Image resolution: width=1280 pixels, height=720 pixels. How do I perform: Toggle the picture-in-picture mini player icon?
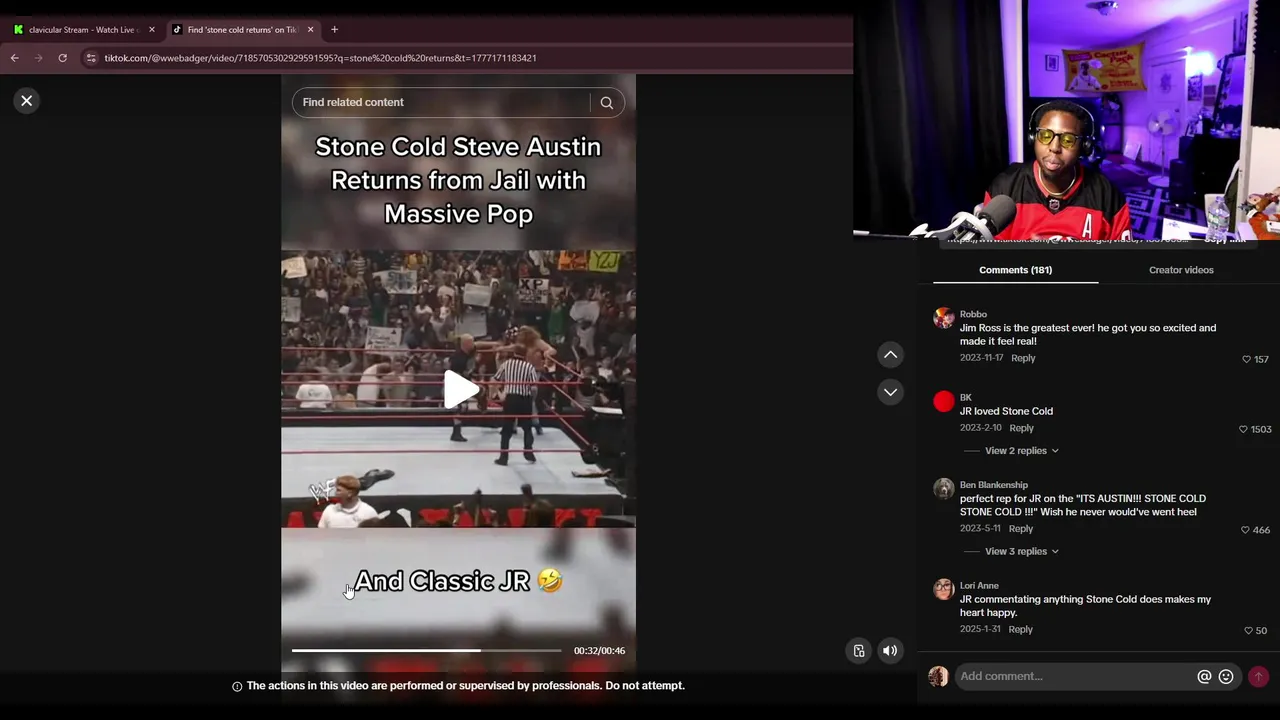click(x=858, y=651)
